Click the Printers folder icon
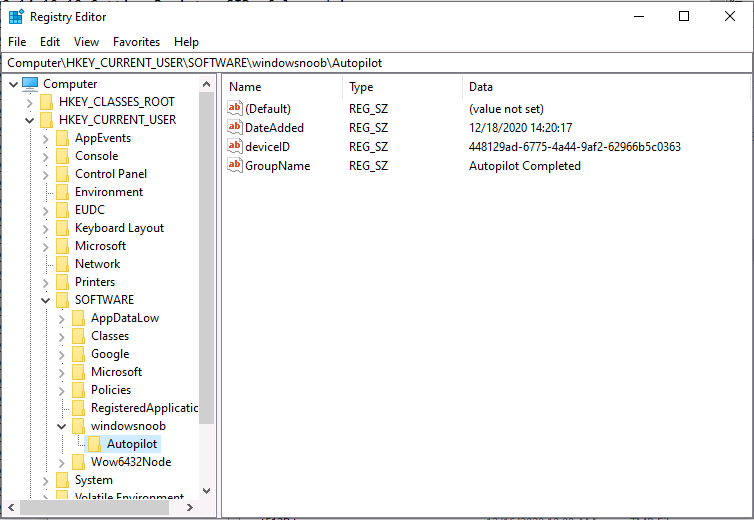The width and height of the screenshot is (754, 520). 63,282
